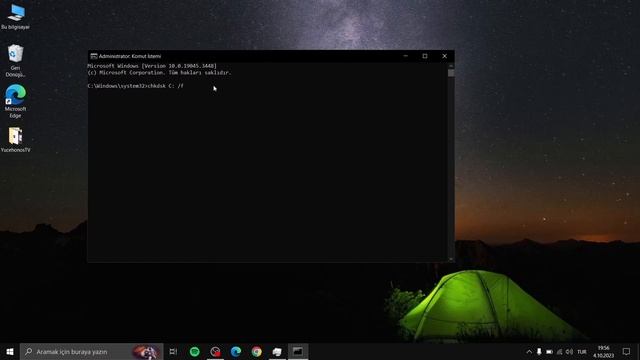Image resolution: width=640 pixels, height=360 pixels.
Task: Select the YucehonosTV desktop icon
Action: coord(16,140)
